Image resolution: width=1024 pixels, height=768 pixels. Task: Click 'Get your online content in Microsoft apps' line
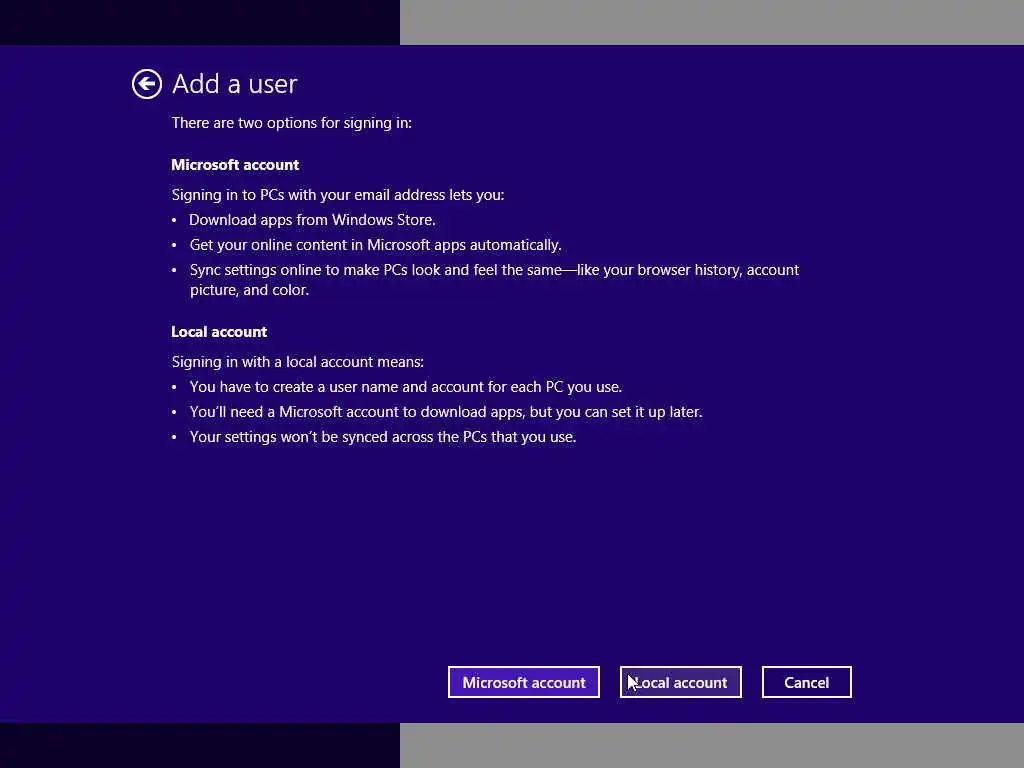click(376, 245)
